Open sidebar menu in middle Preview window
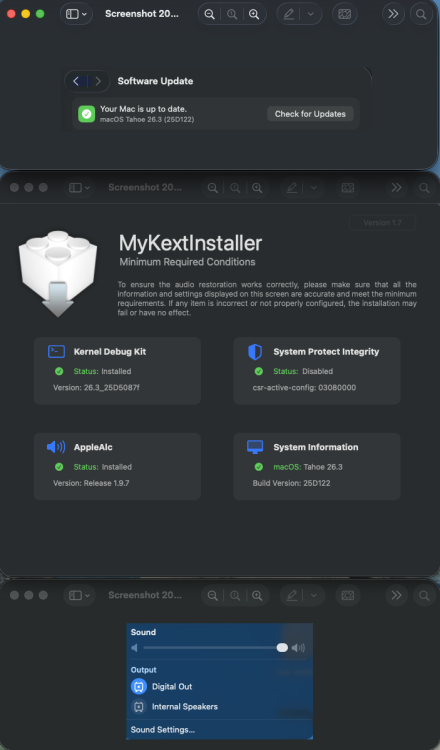The width and height of the screenshot is (440, 750). click(x=79, y=188)
